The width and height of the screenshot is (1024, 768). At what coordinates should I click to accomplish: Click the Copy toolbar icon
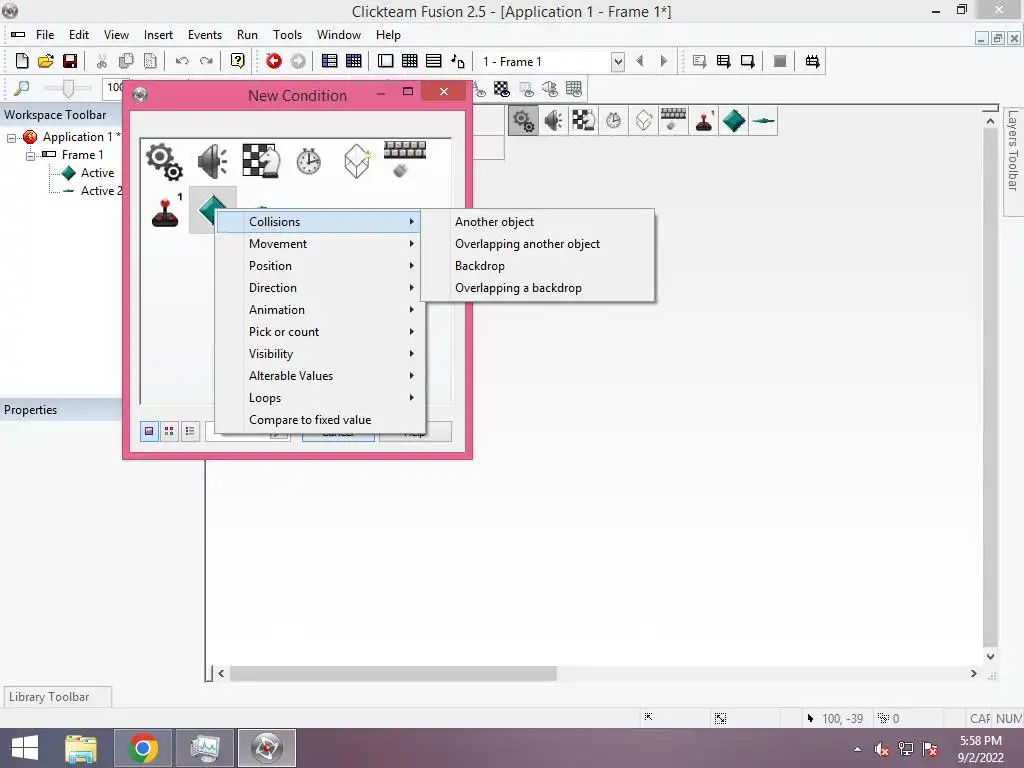pyautogui.click(x=126, y=61)
